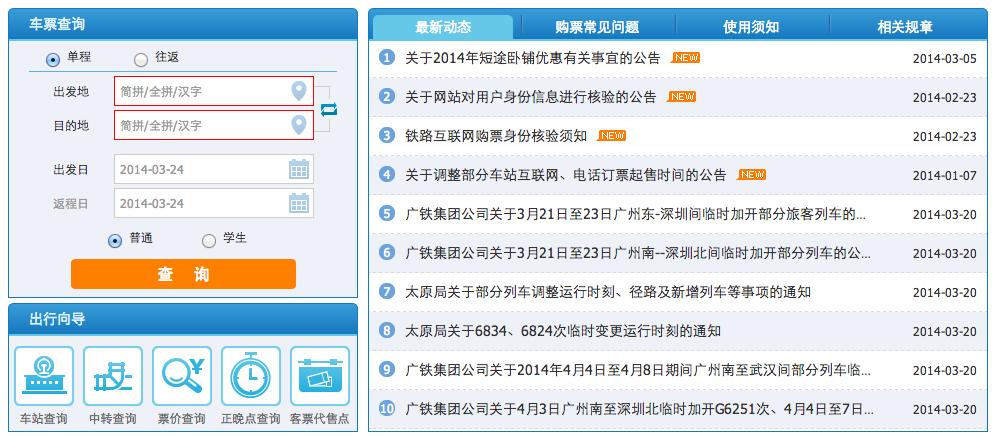The height and width of the screenshot is (439, 995).
Task: Select the 学生 student radio button
Action: [208, 241]
